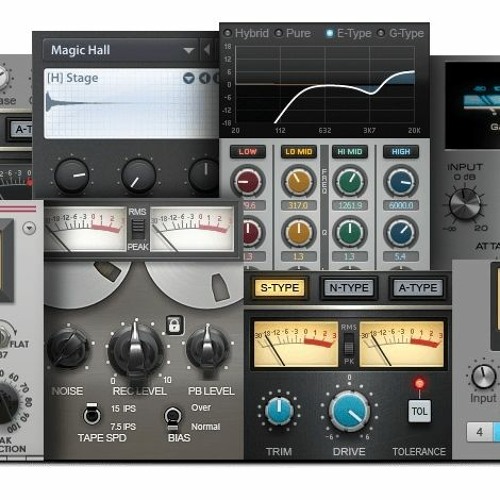Click the left VU meter on the tape plugin

(85, 229)
